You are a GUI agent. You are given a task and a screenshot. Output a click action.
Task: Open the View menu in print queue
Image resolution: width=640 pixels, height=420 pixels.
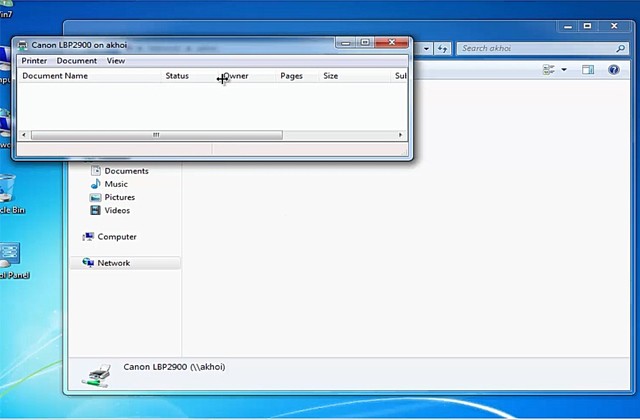116,61
